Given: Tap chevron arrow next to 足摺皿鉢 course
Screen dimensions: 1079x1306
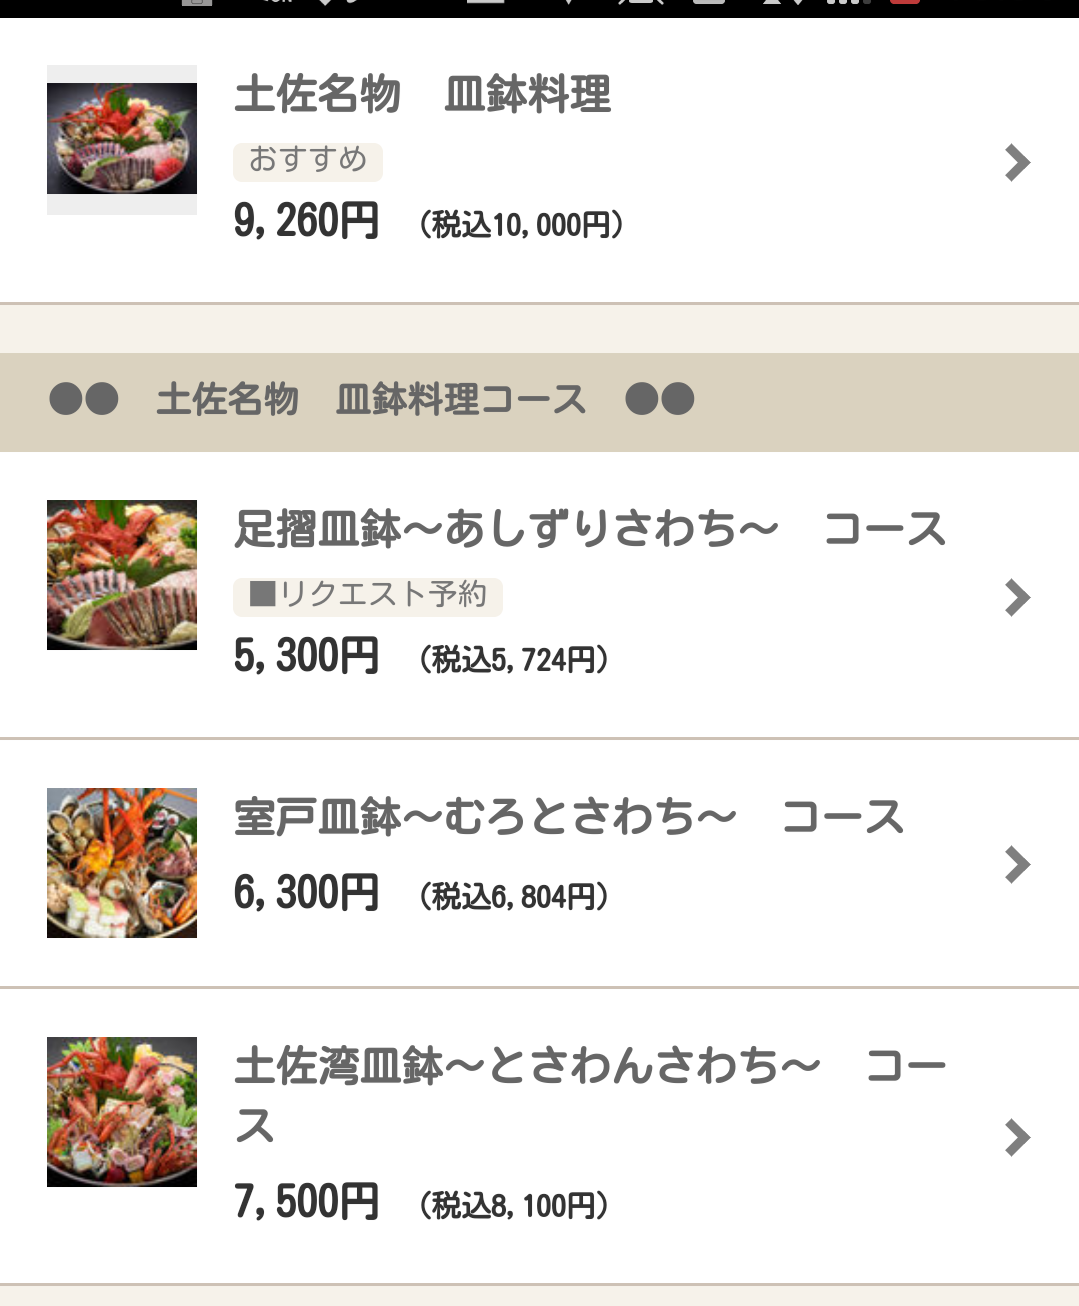Looking at the screenshot, I should point(1017,598).
